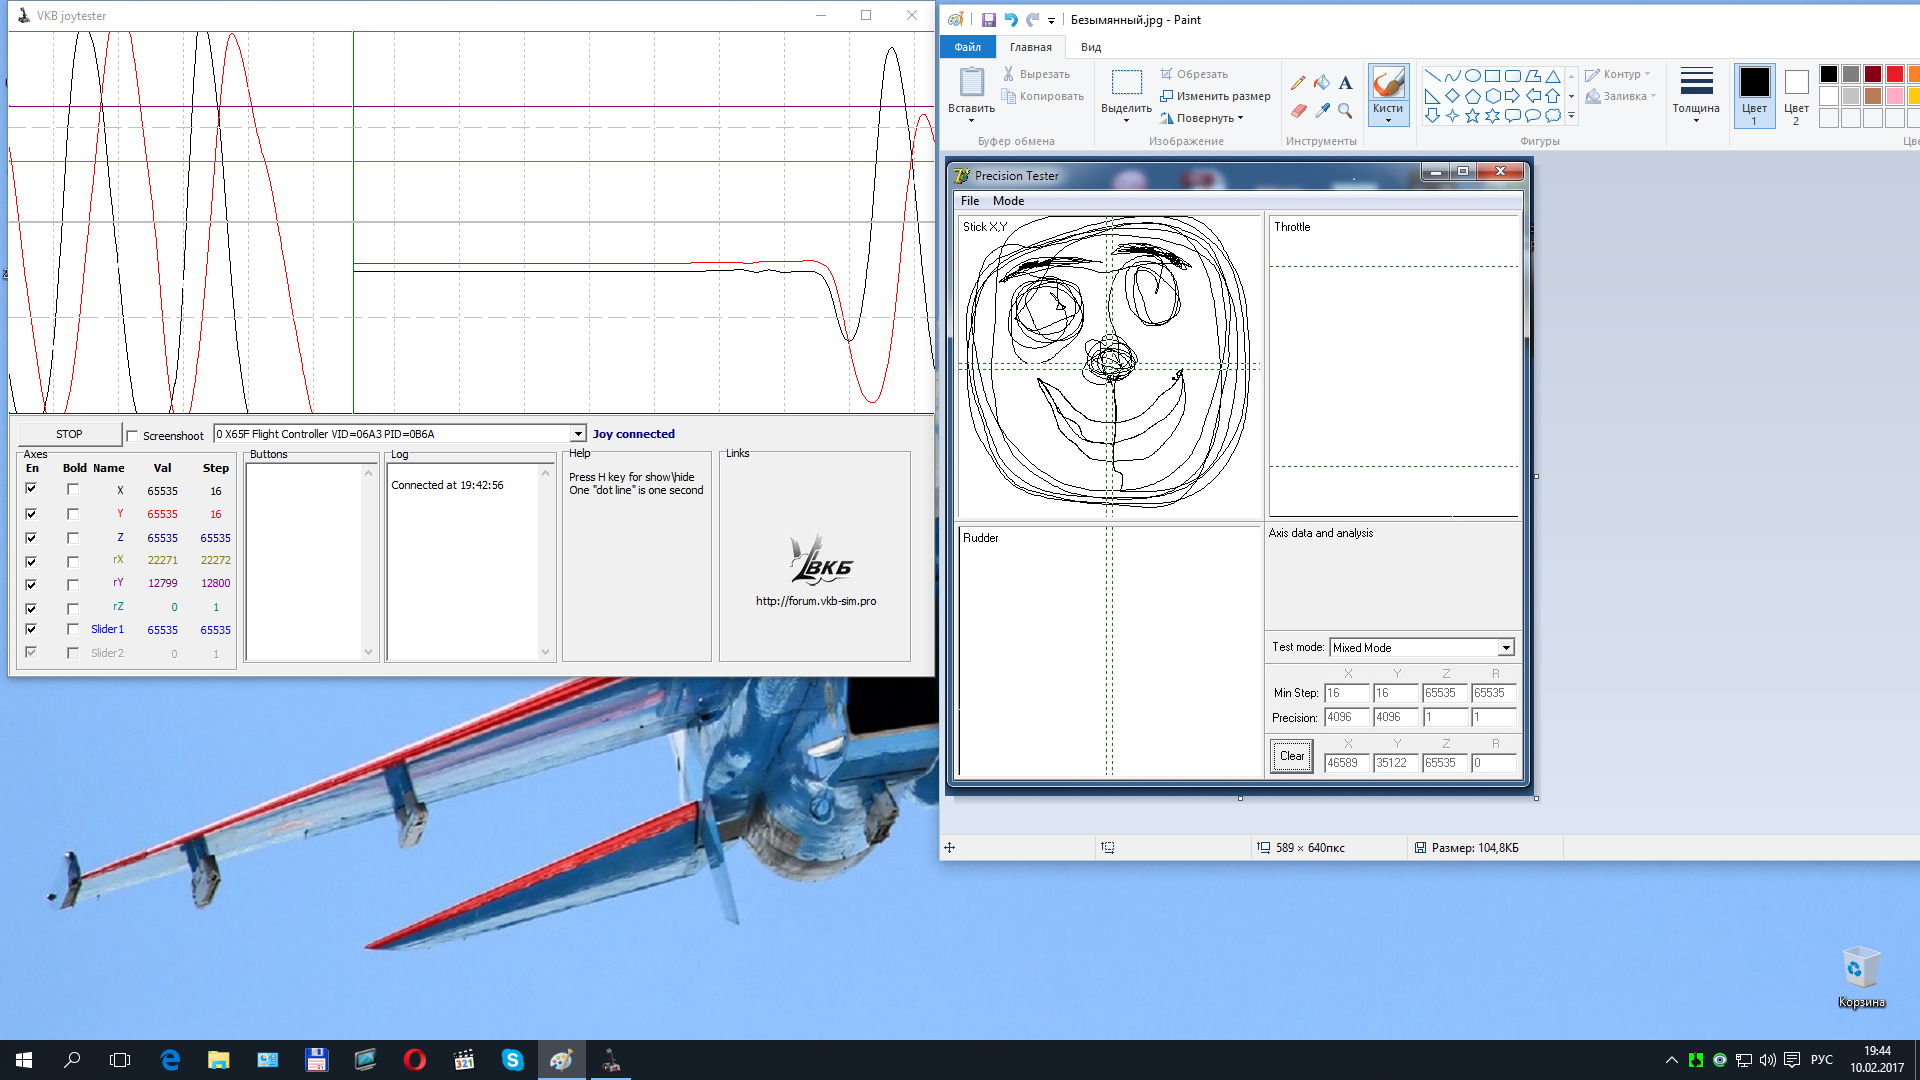Open Skype from the taskbar
Viewport: 1920px width, 1080px height.
(x=512, y=1060)
